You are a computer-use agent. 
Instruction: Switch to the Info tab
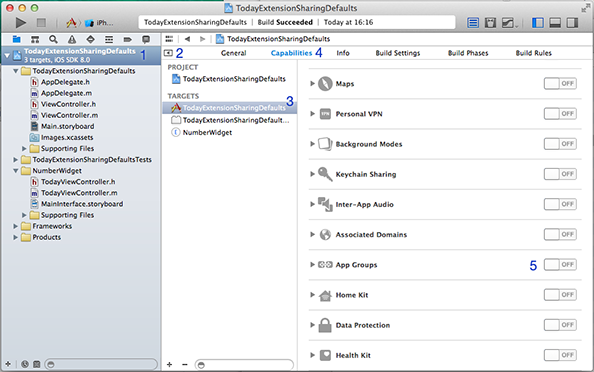(x=343, y=53)
